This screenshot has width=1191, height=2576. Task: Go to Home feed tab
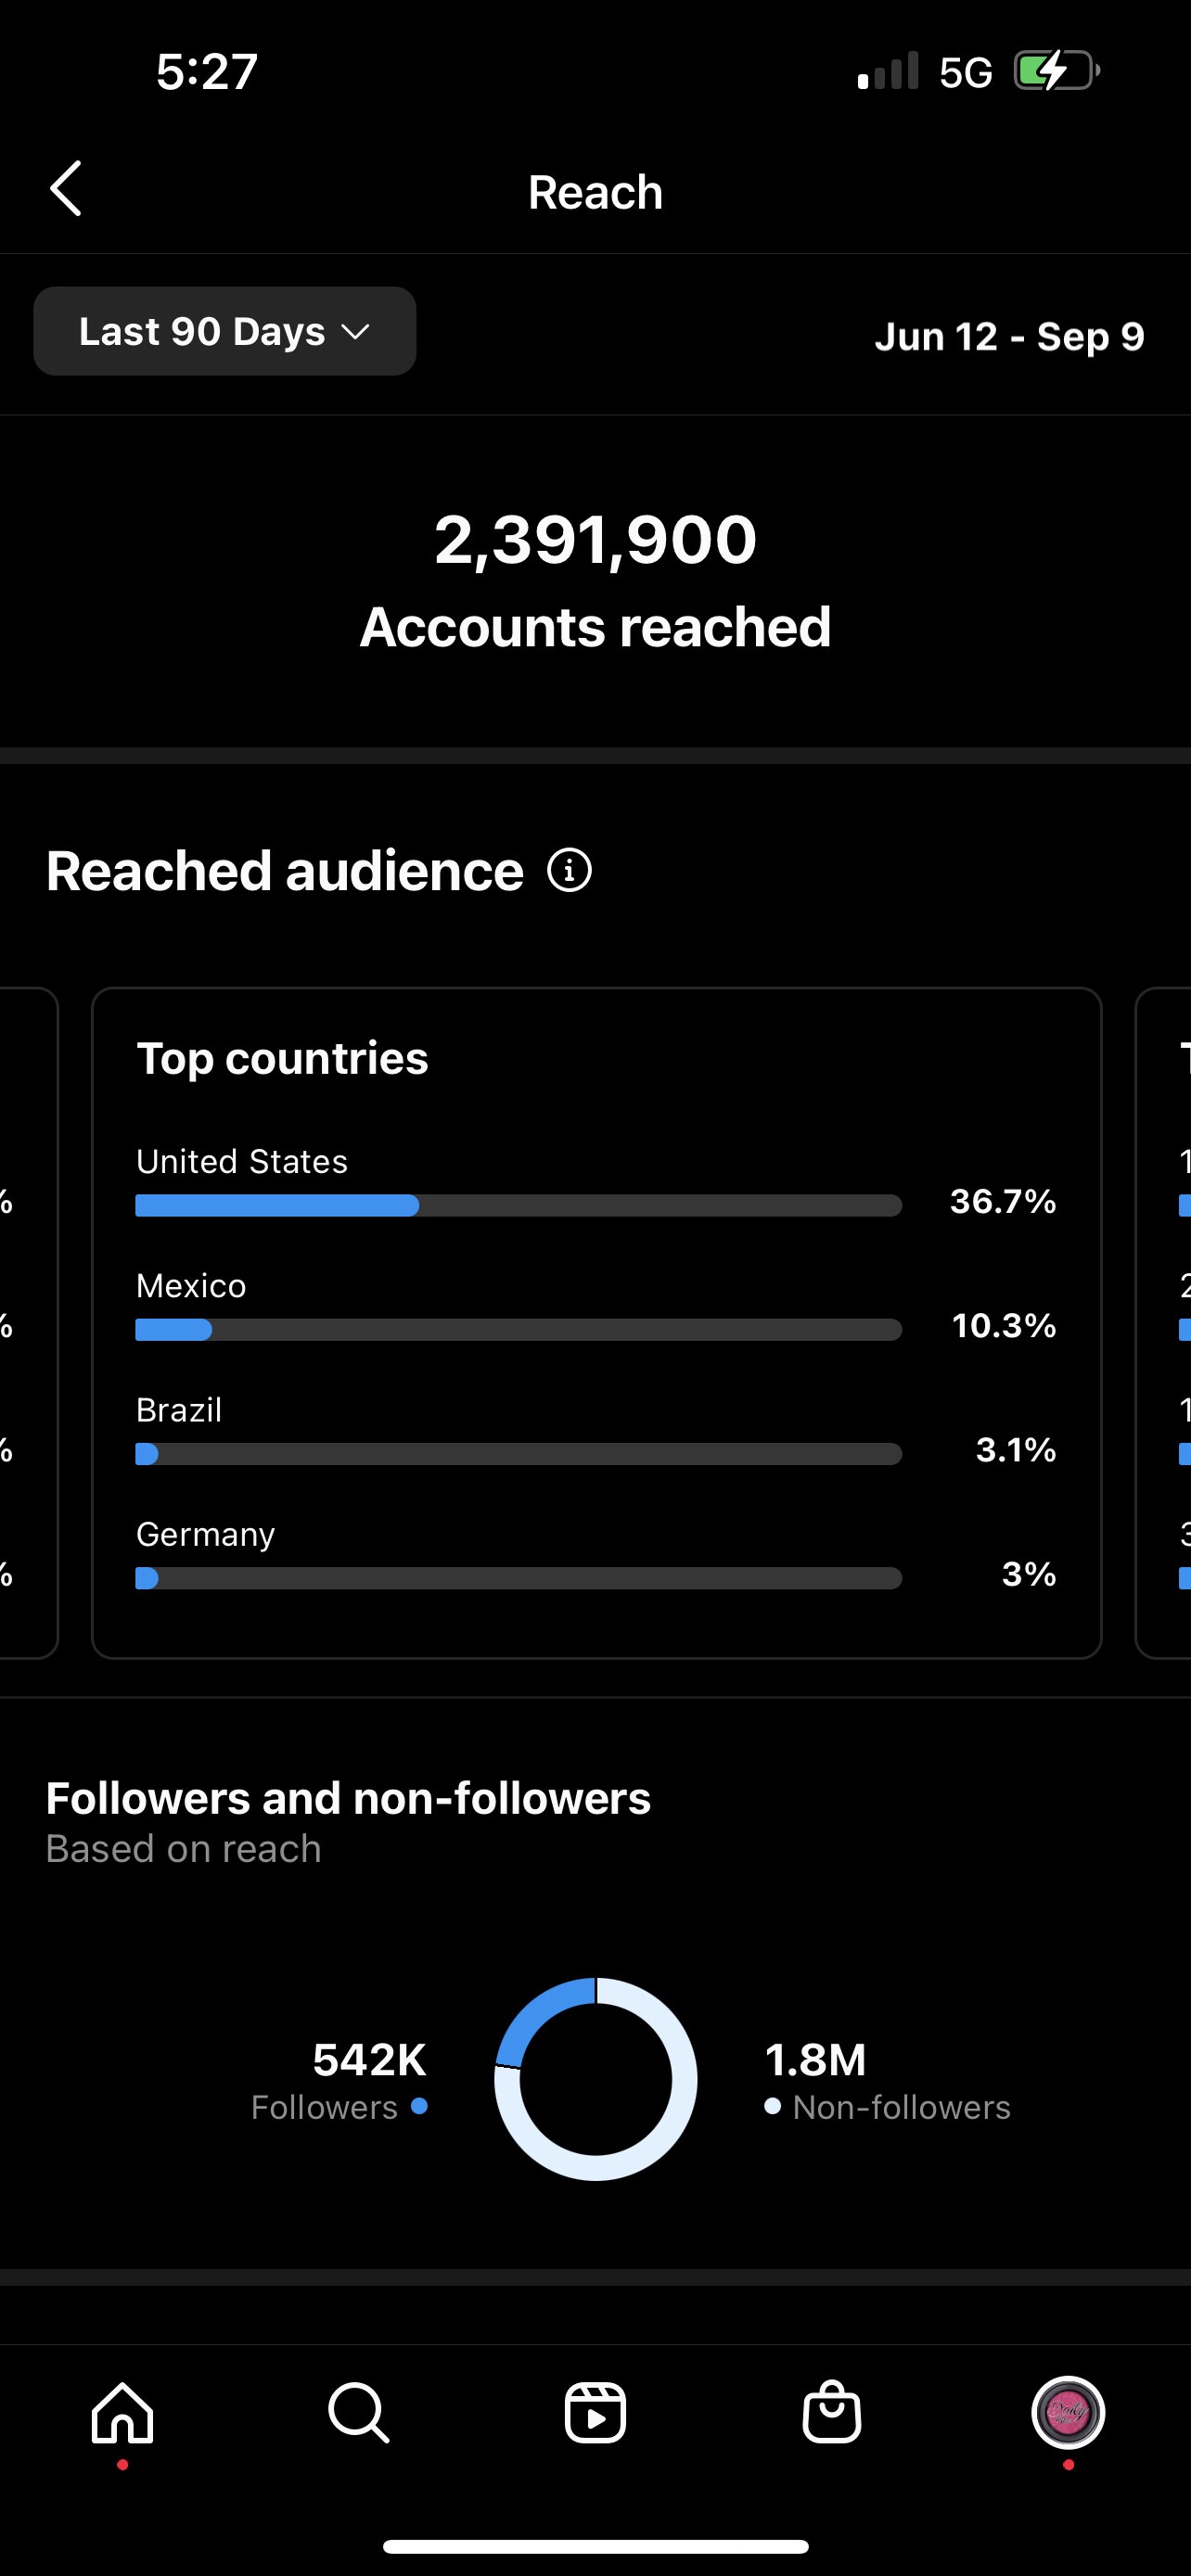tap(122, 2414)
